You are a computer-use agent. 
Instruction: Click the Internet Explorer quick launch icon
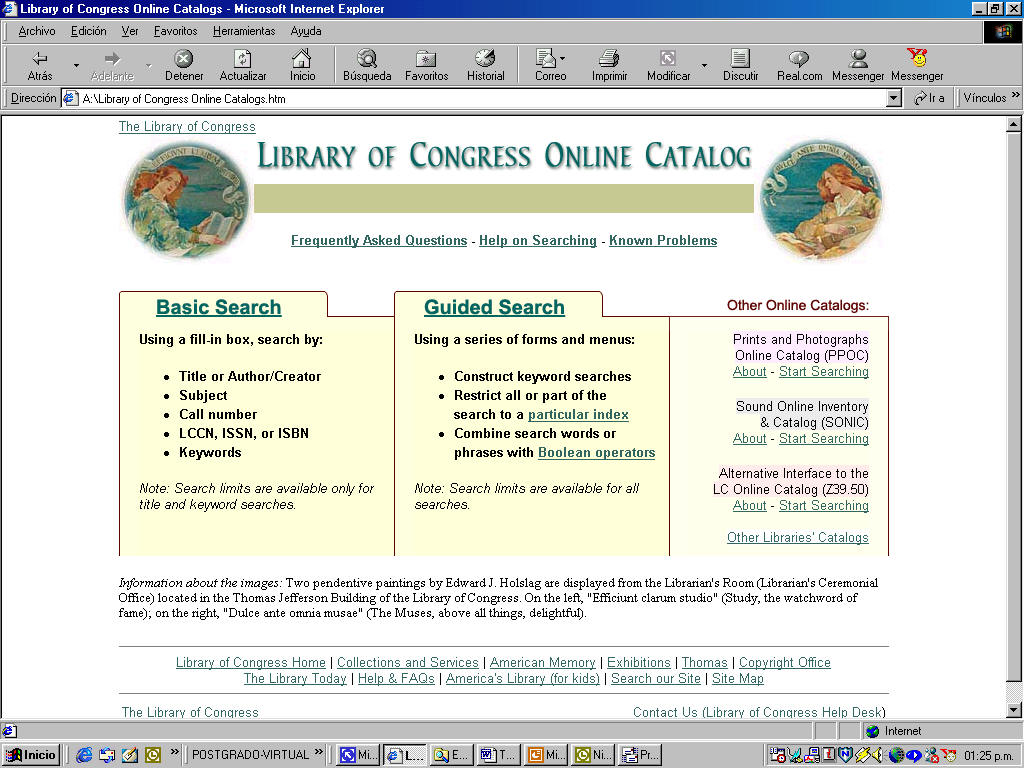[84, 755]
